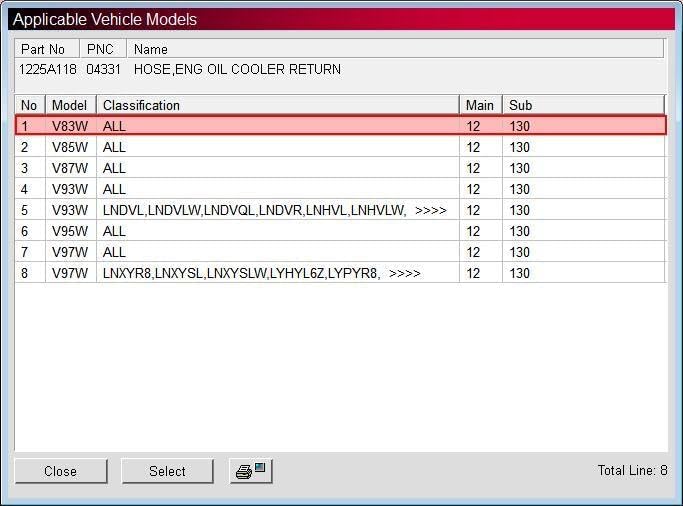Select row 2 model V85W

pos(340,147)
